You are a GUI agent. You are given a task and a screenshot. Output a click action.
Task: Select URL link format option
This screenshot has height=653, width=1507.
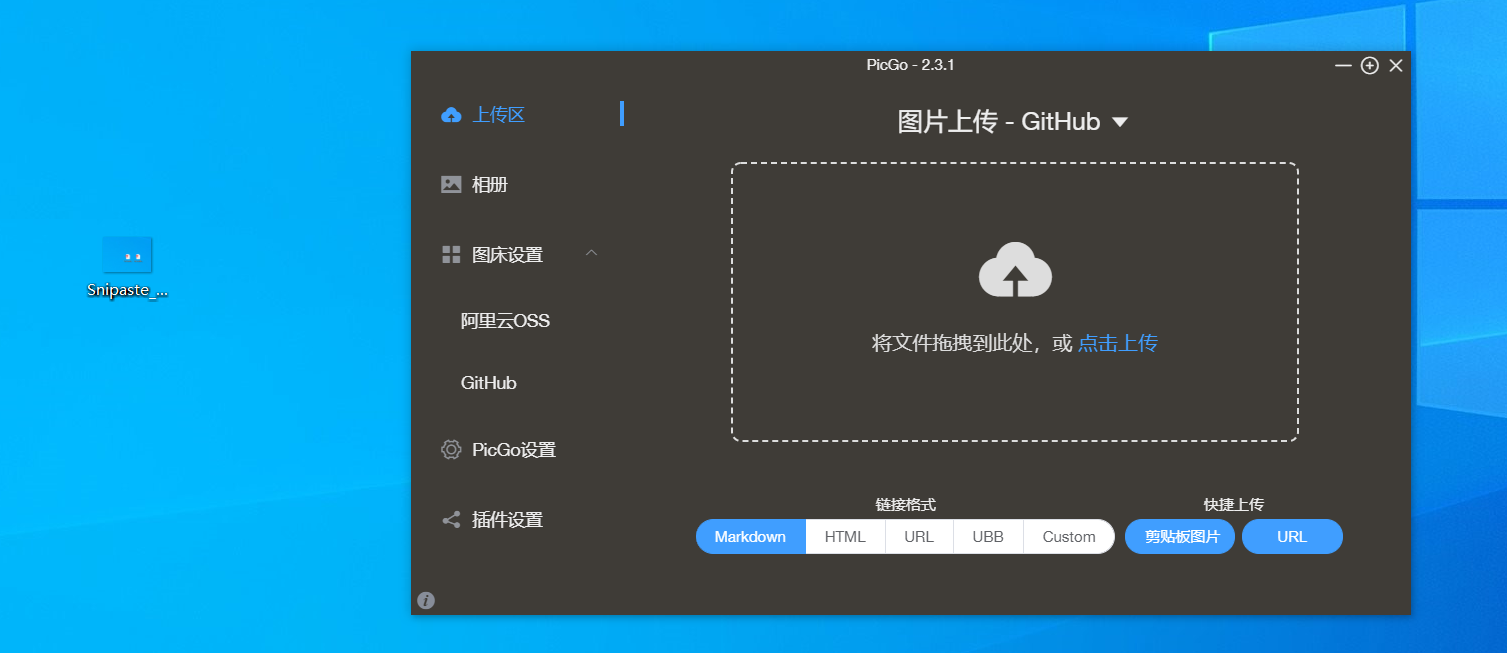919,537
